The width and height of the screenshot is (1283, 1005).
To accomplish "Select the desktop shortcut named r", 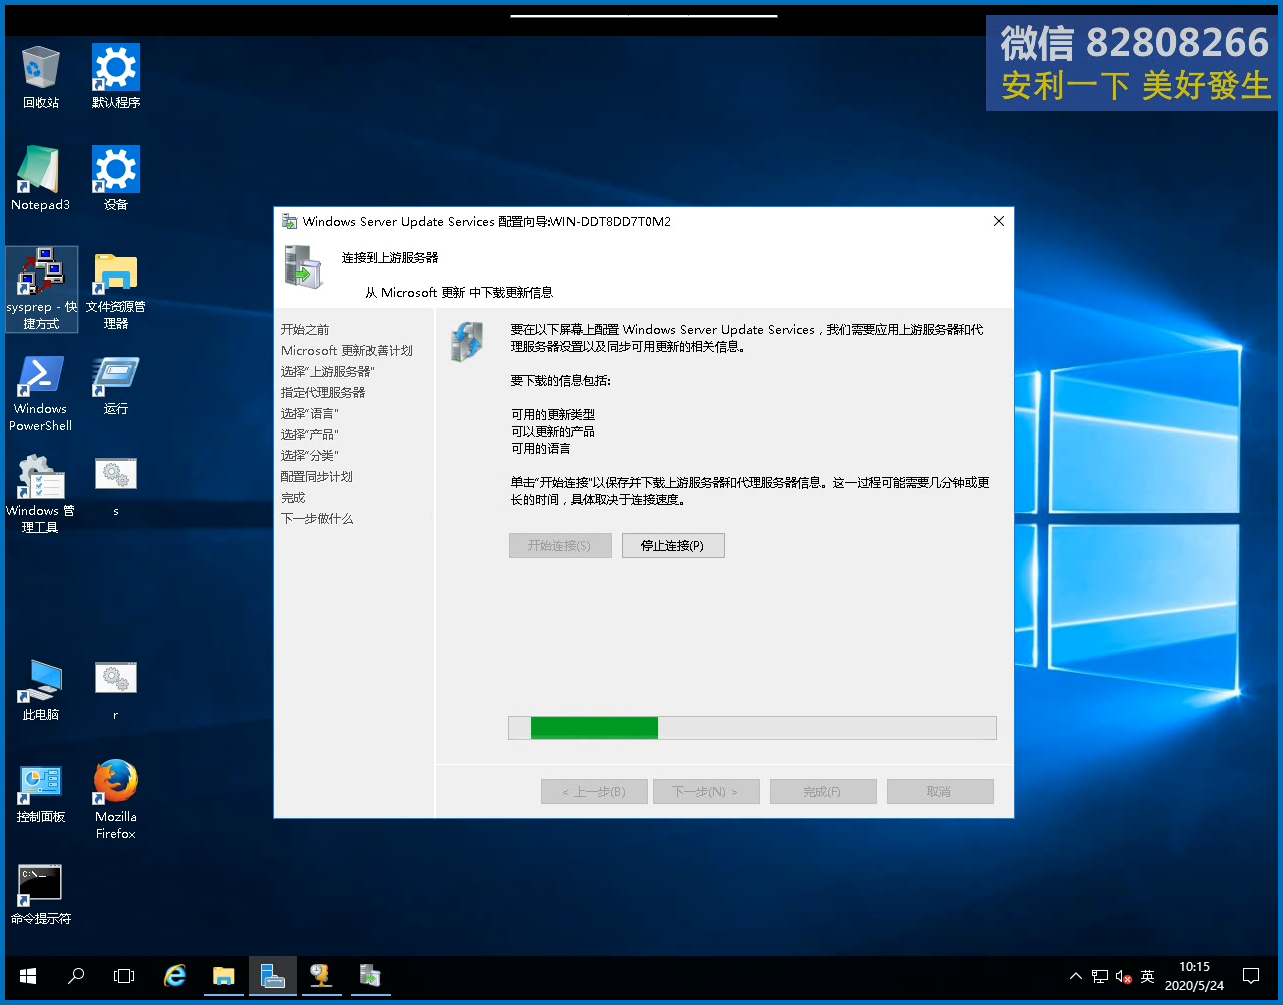I will tap(116, 689).
